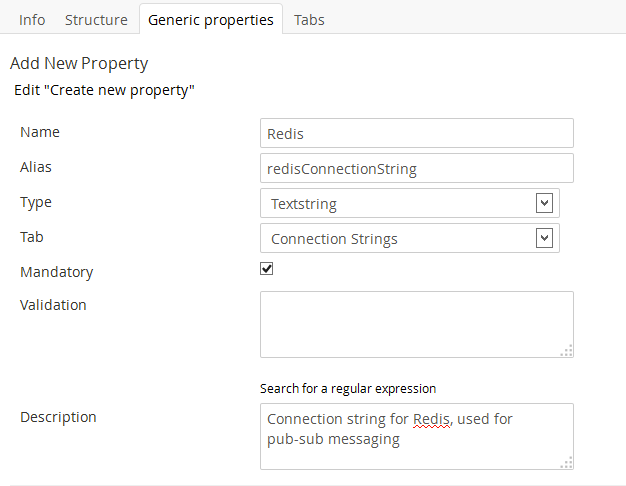
Task: Click the Description field label
Action: [58, 417]
